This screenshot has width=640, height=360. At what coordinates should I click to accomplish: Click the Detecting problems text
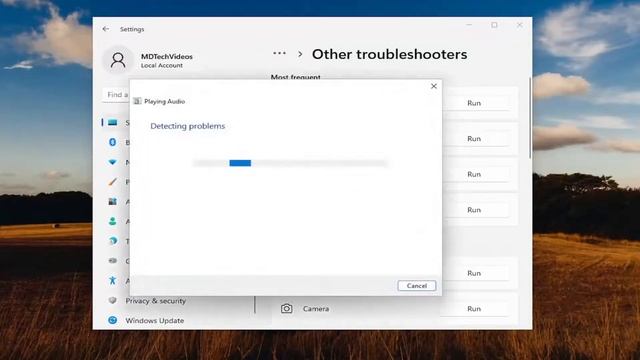tap(188, 126)
